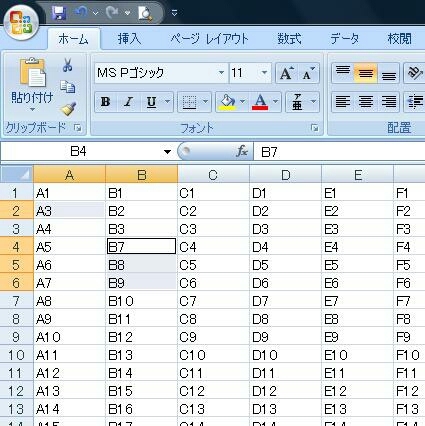Align cell text to the top
Image resolution: width=425 pixels, height=426 pixels.
pyautogui.click(x=343, y=73)
